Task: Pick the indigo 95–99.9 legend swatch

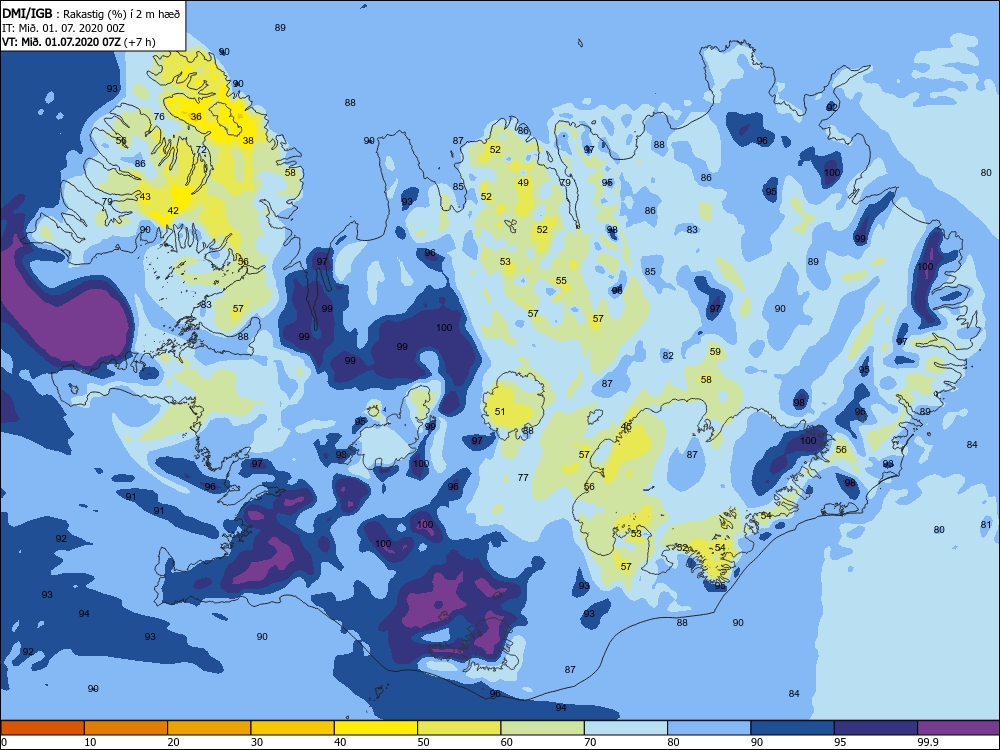Action: [876, 728]
